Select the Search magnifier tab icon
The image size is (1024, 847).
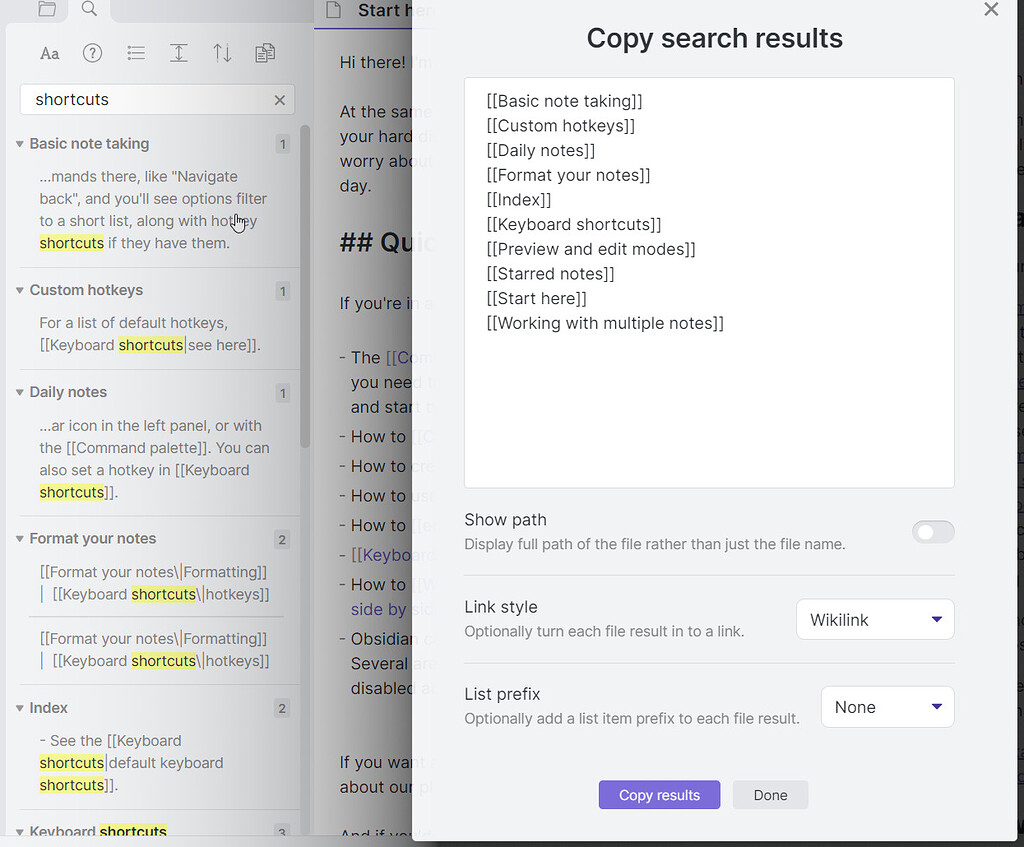tap(88, 10)
